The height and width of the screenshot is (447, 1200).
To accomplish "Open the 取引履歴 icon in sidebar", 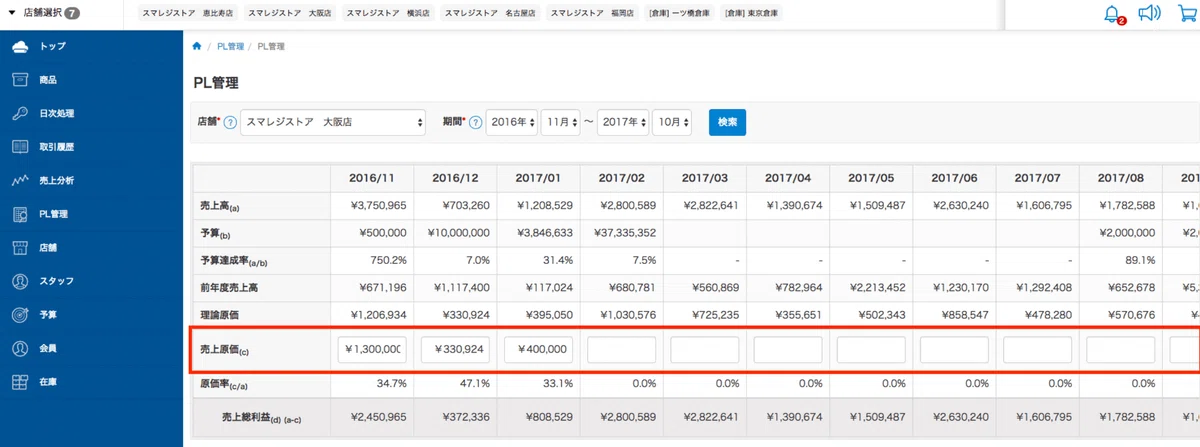I will [20, 147].
